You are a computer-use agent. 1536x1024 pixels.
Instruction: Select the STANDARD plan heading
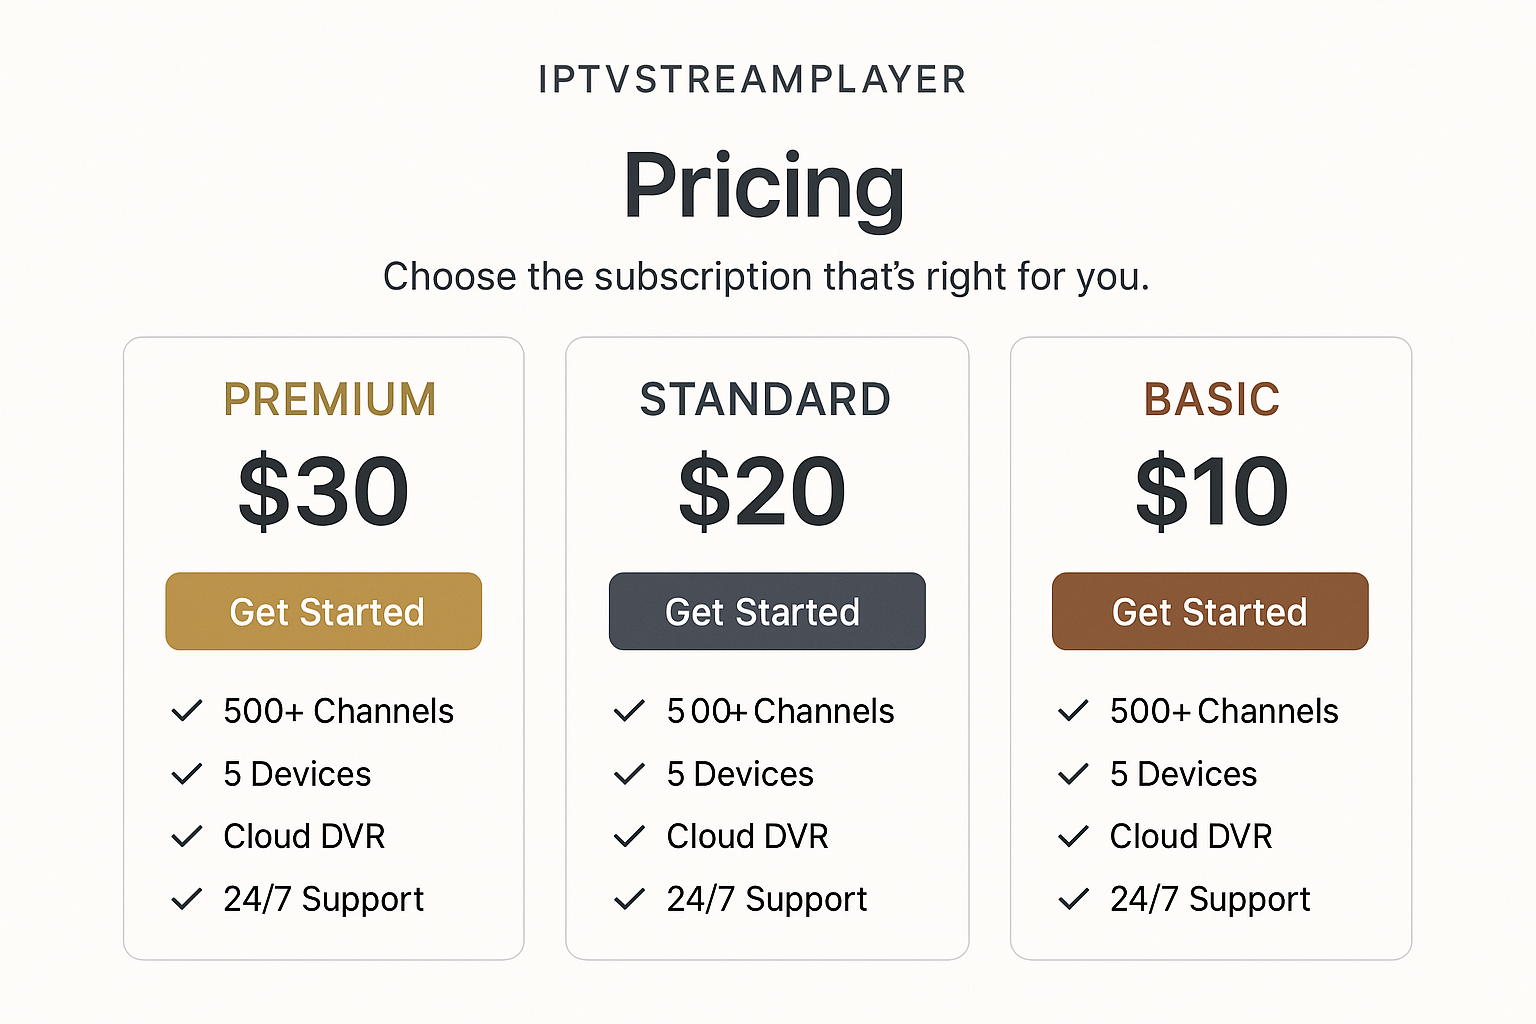pos(766,399)
